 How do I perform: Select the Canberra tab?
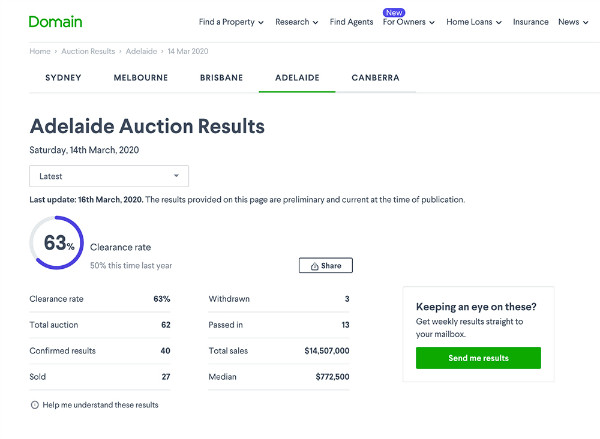[375, 77]
